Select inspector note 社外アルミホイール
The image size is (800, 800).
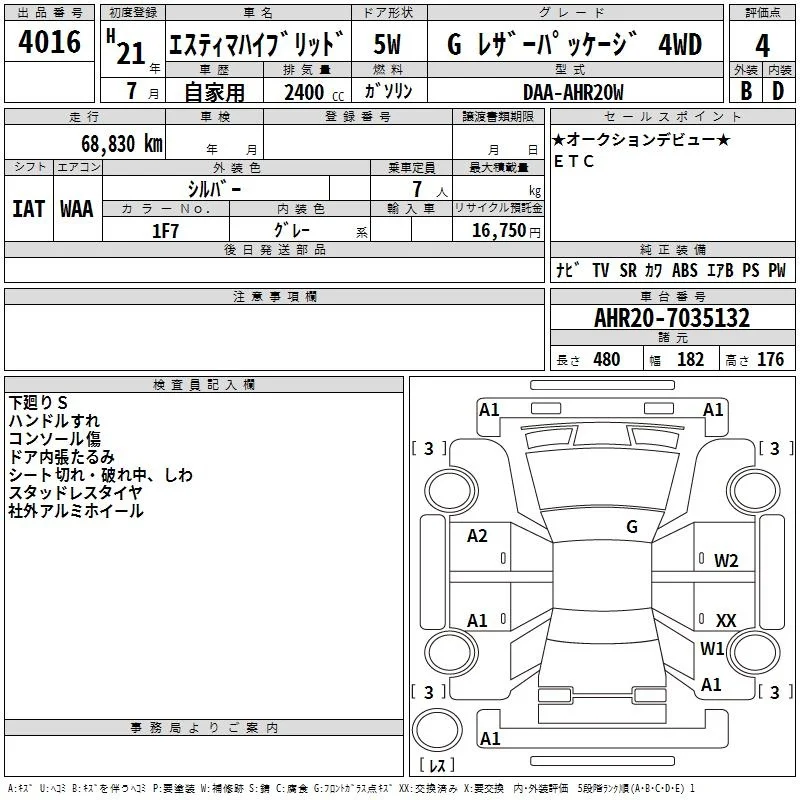coord(76,511)
